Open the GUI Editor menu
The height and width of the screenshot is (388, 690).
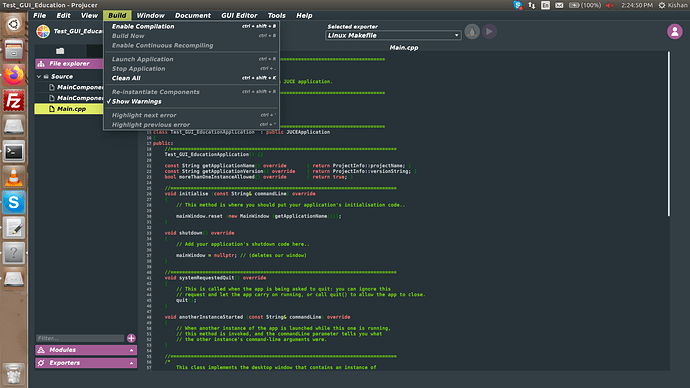point(239,15)
